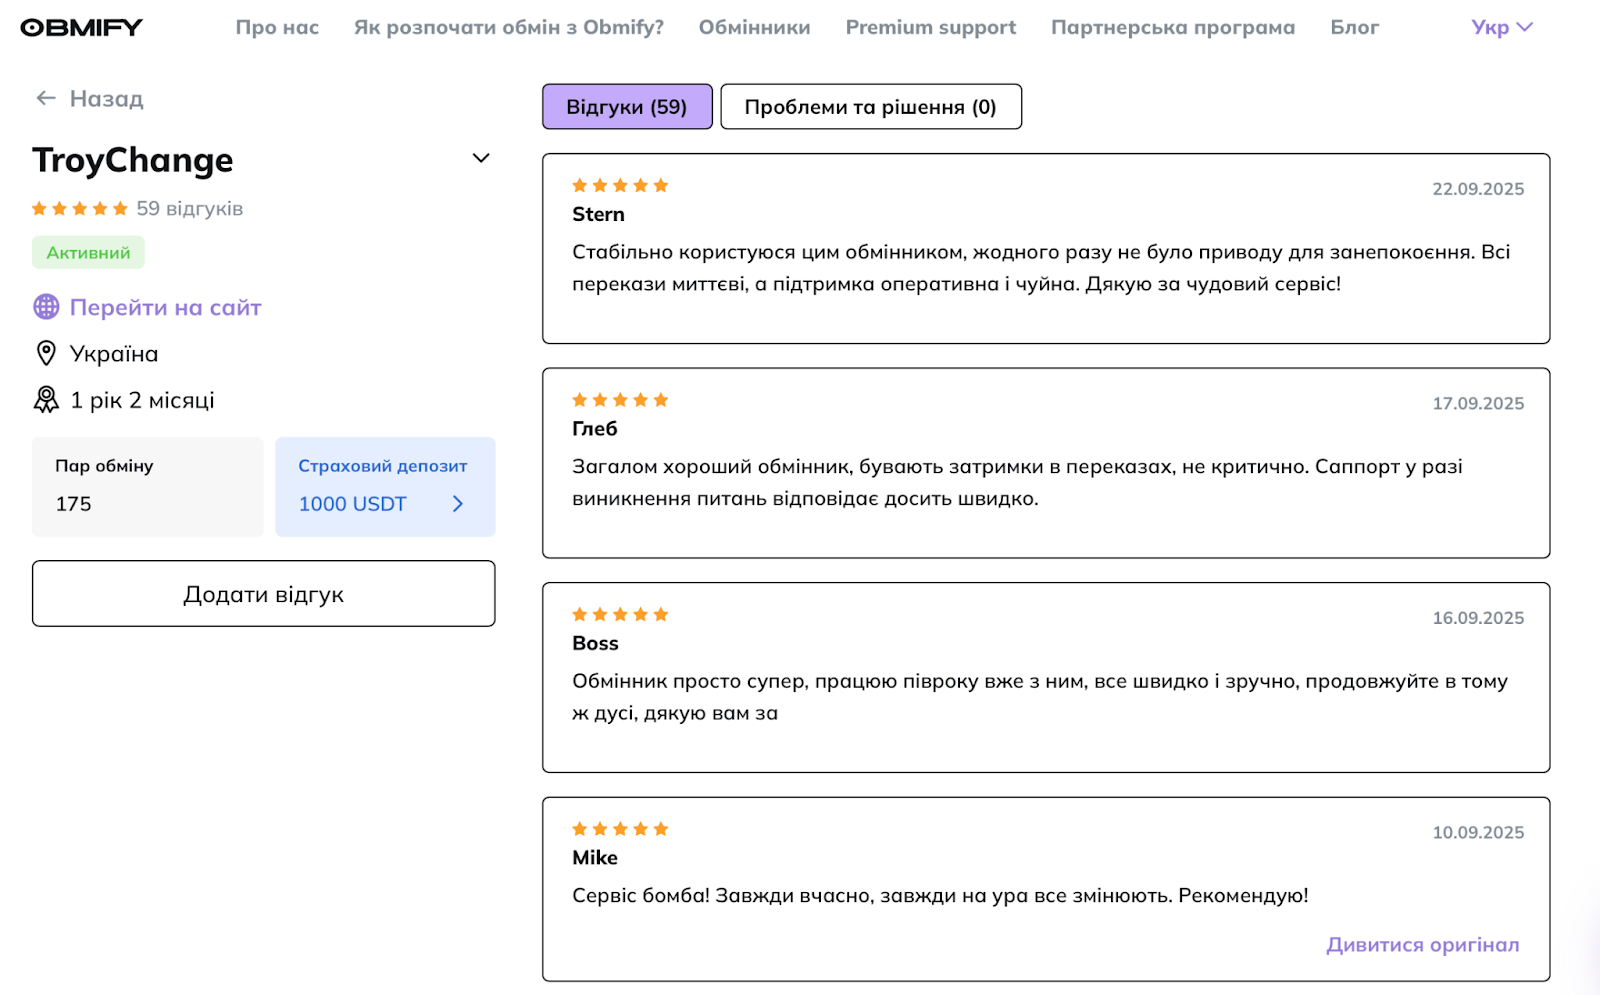Screen dimensions: 1600x995
Task: Click the location pin icon
Action: tap(46, 353)
